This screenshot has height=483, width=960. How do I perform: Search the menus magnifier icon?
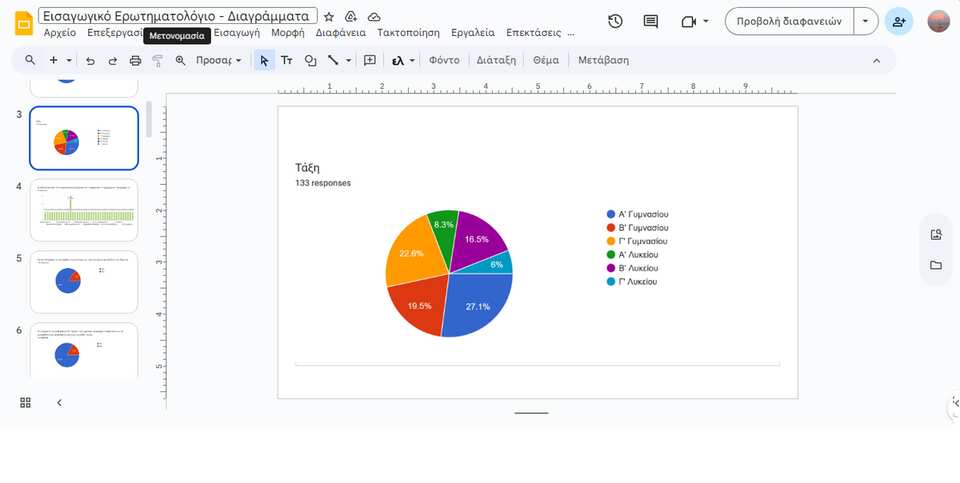[30, 60]
